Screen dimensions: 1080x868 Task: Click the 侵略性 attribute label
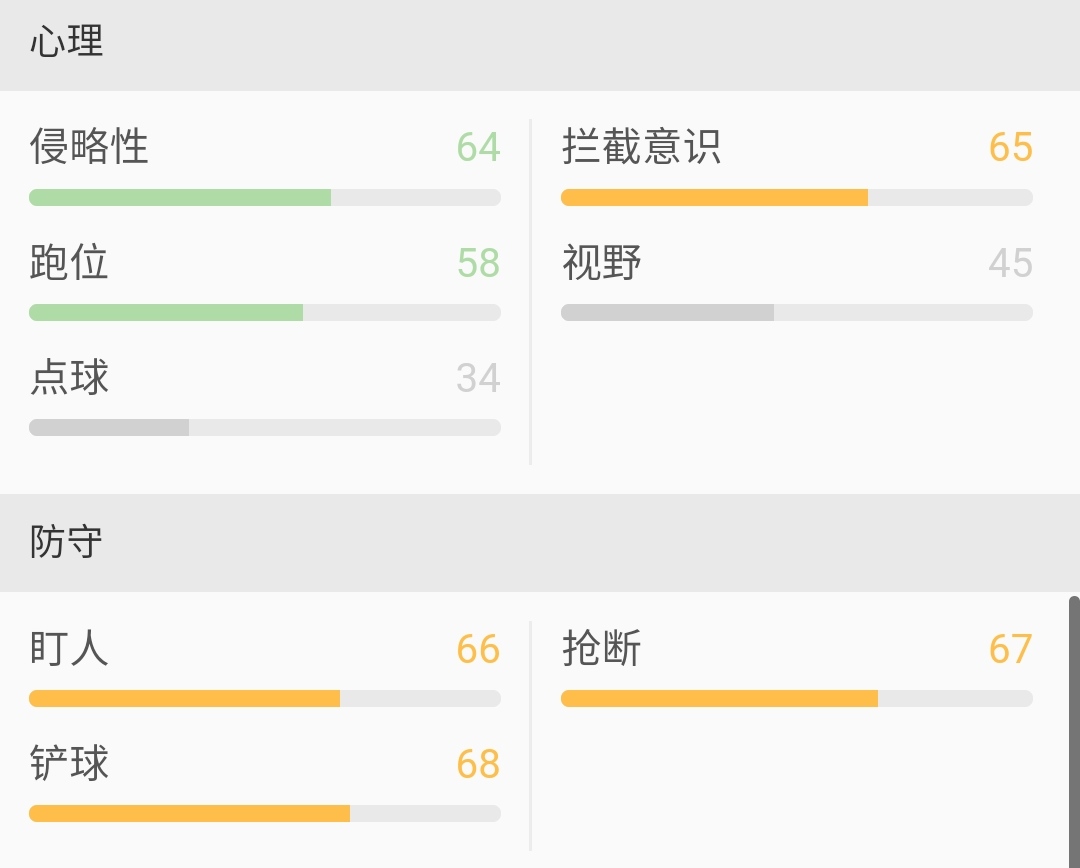tap(90, 147)
